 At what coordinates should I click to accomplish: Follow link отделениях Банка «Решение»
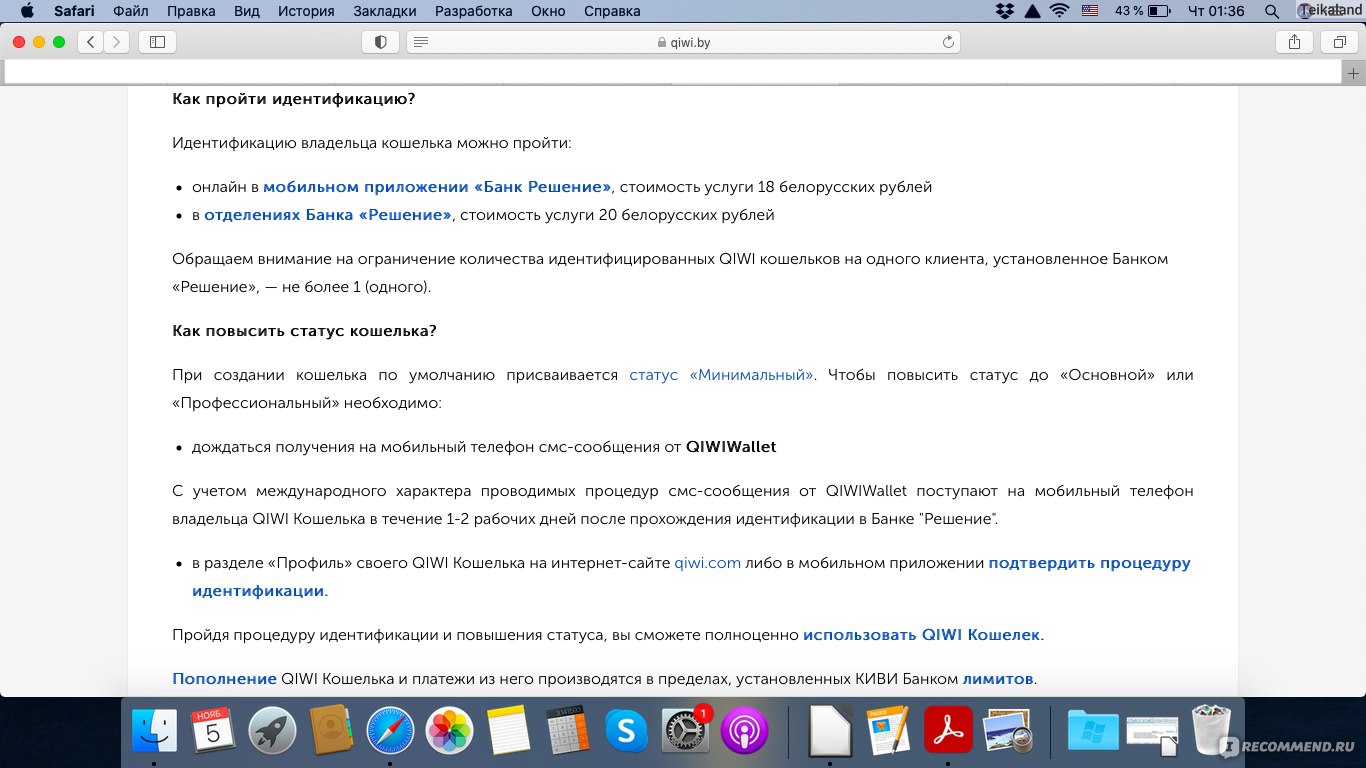pos(328,215)
